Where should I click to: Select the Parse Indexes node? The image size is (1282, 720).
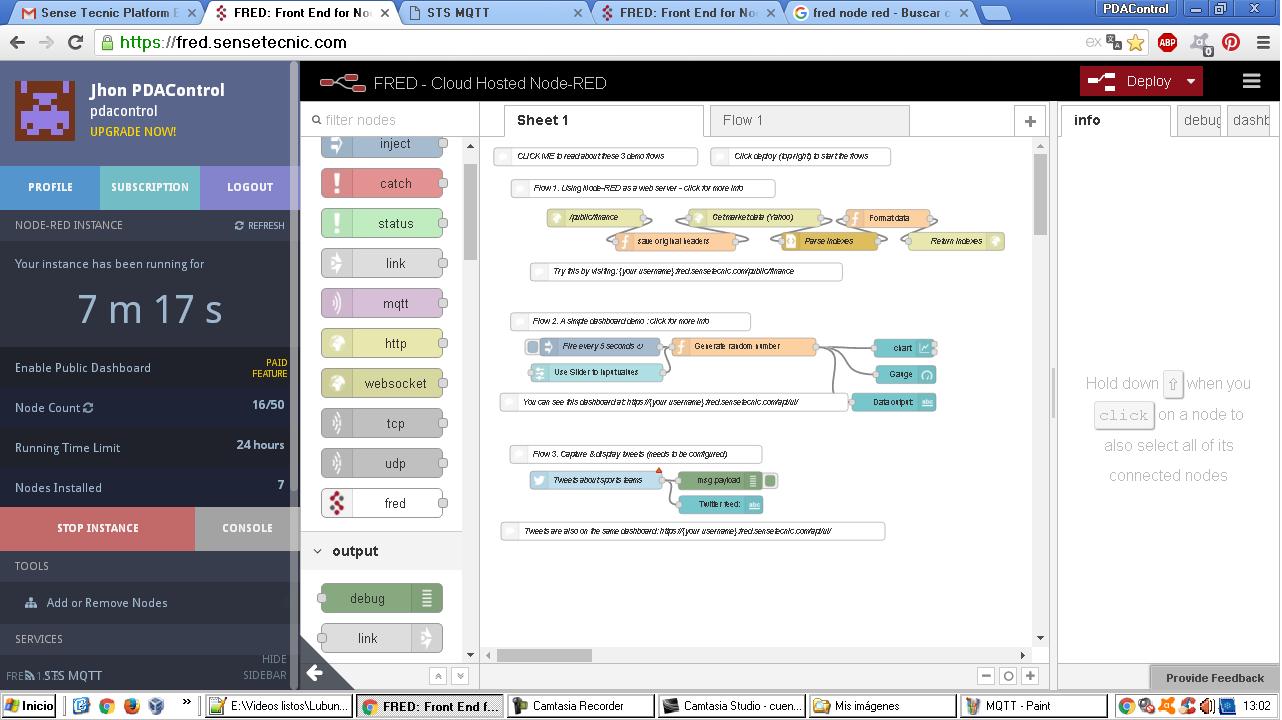point(829,241)
